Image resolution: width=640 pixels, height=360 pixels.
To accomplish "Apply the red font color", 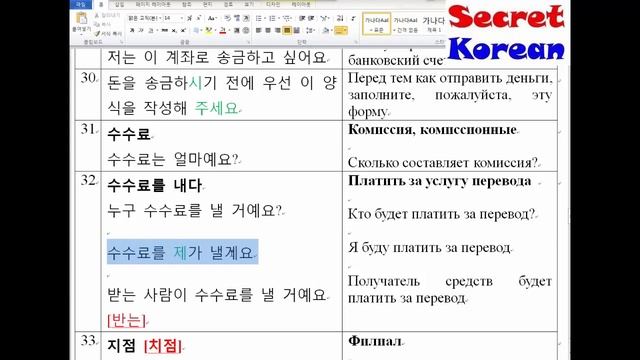I will coord(223,30).
